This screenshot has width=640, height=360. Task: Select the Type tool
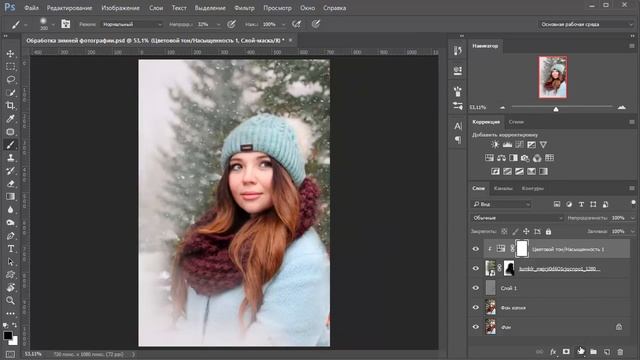coord(11,249)
